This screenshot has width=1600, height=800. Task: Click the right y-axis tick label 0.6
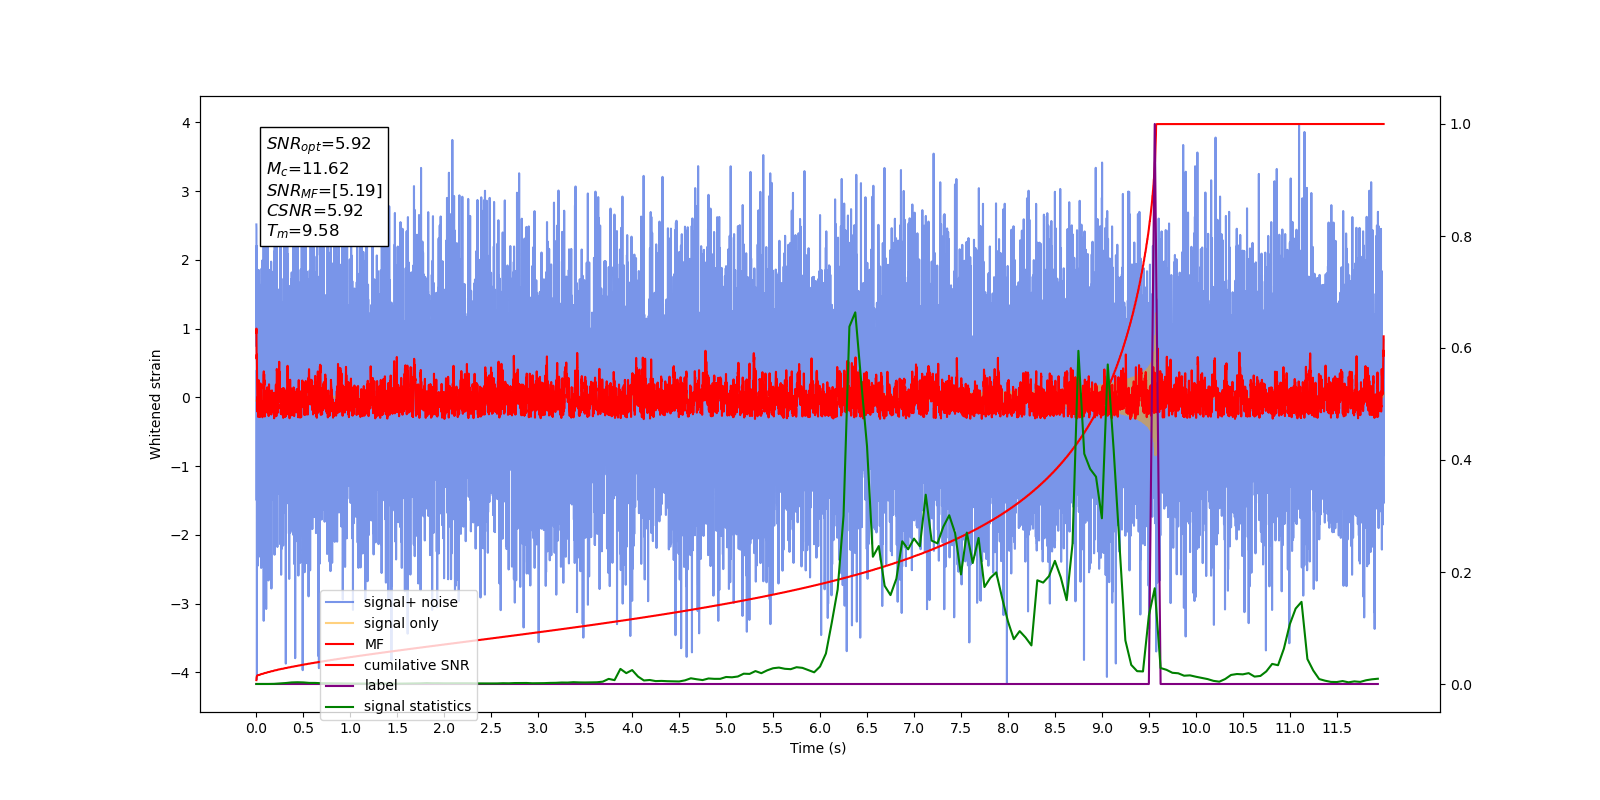click(1461, 348)
